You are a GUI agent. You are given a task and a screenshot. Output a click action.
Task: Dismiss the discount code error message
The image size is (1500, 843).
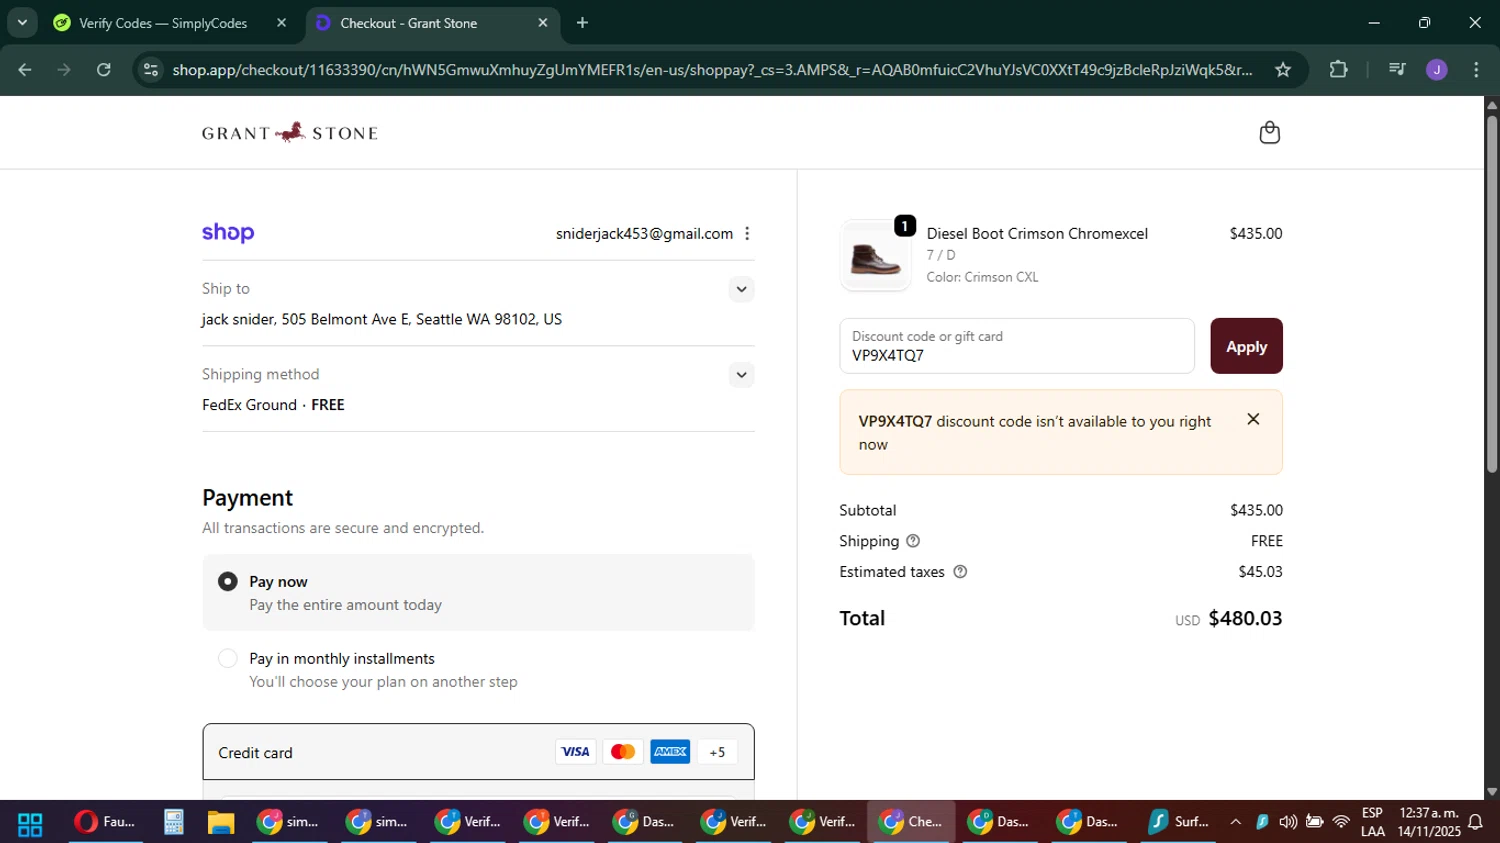click(x=1253, y=419)
